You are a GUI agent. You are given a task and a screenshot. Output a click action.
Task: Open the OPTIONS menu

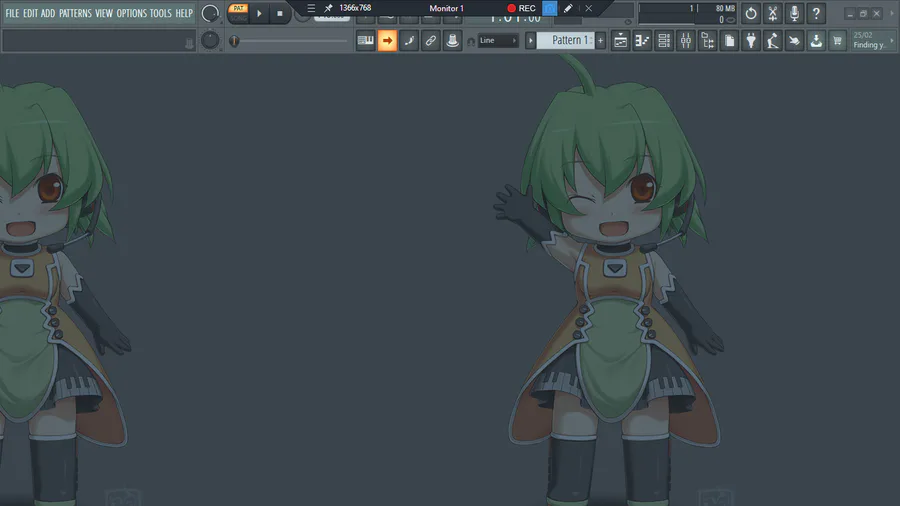click(131, 13)
